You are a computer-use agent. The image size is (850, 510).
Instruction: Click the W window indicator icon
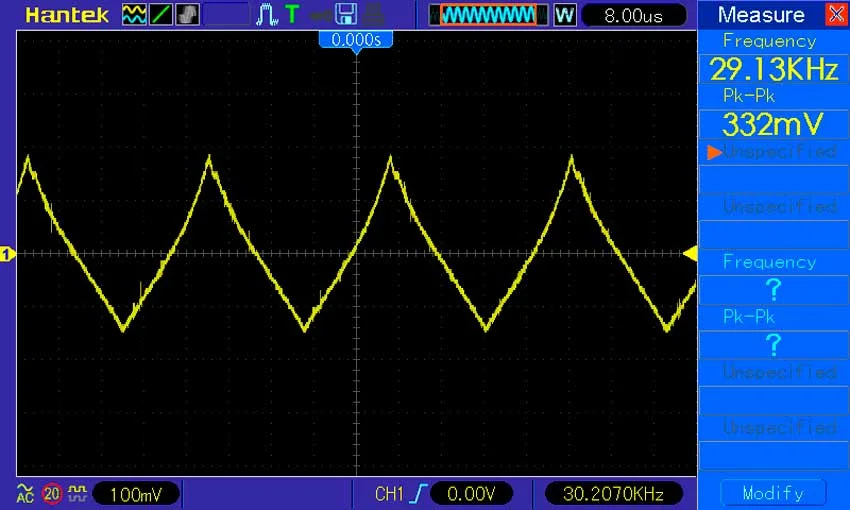coord(564,15)
